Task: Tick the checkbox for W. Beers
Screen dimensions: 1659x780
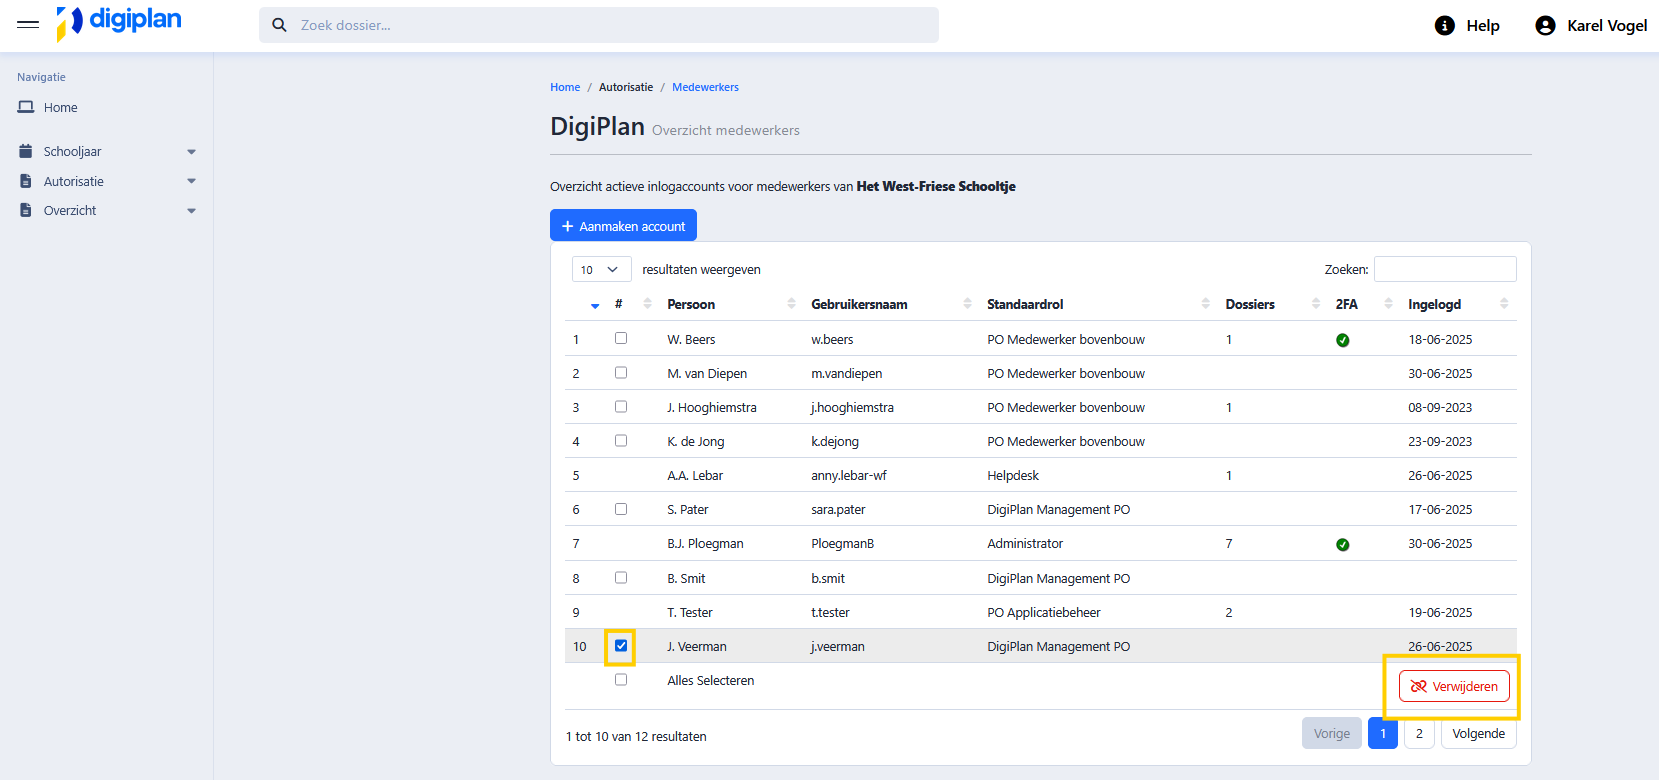Action: (621, 338)
